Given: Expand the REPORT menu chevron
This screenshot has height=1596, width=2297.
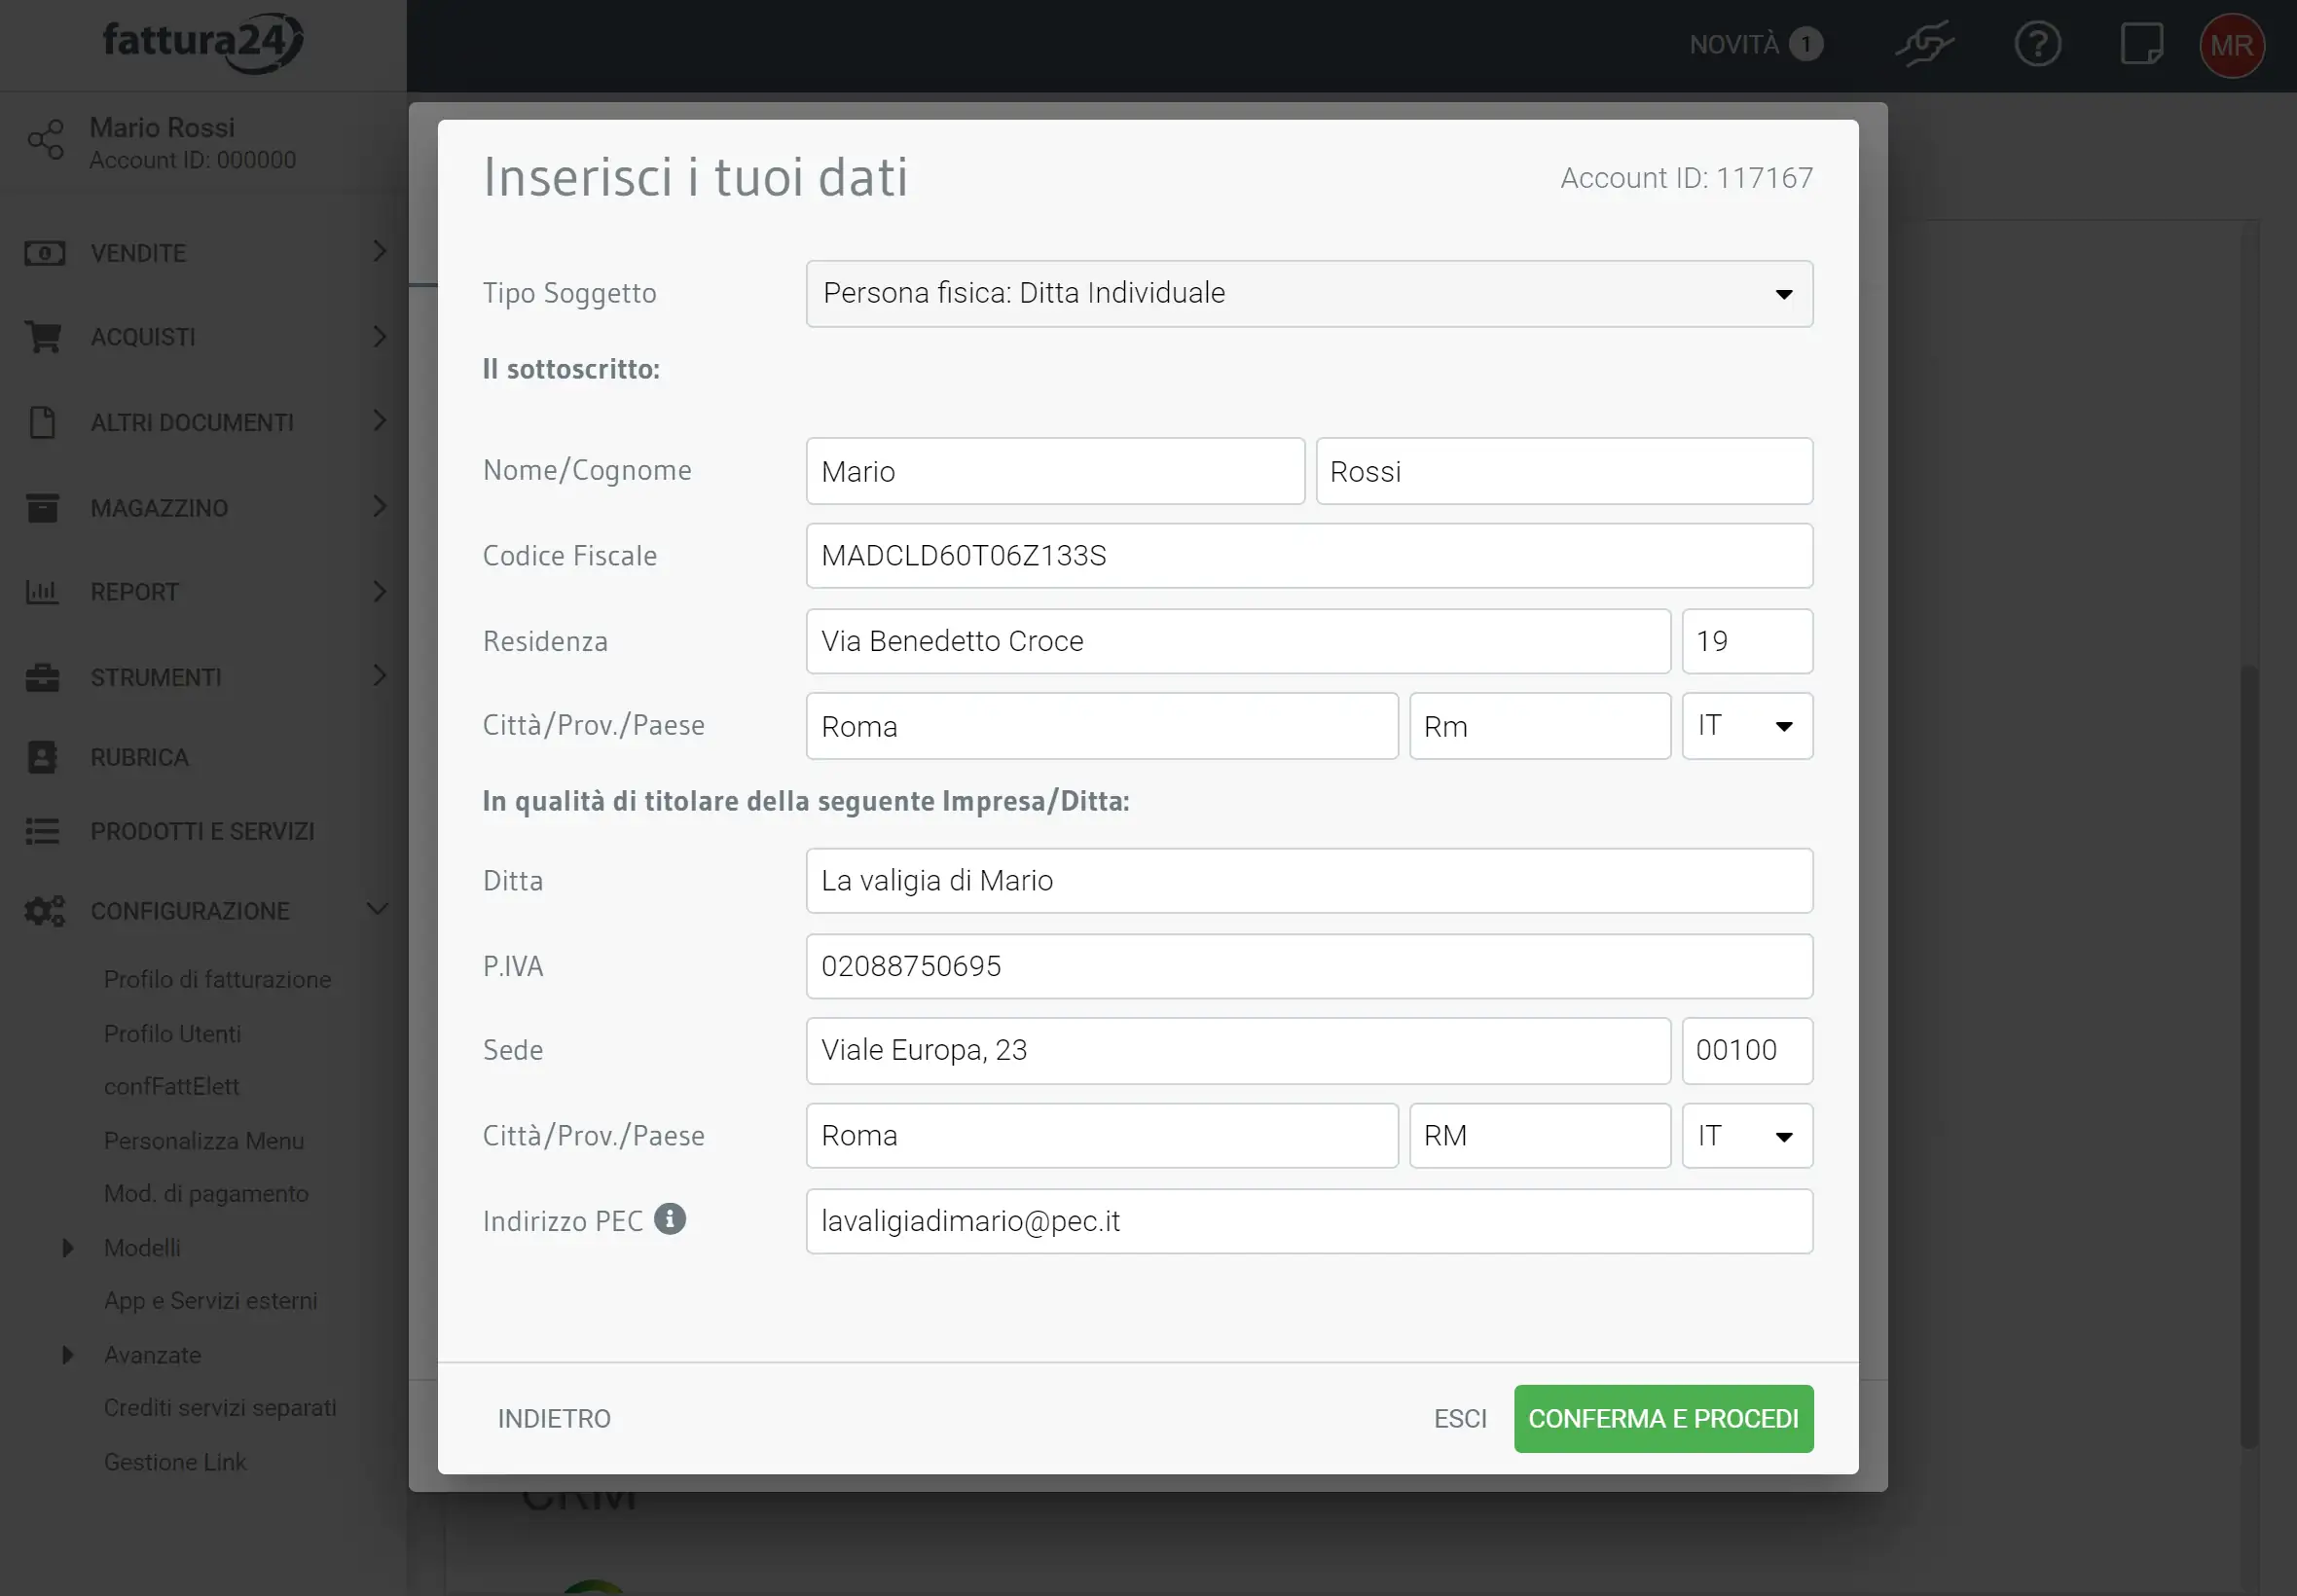Looking at the screenshot, I should (379, 591).
